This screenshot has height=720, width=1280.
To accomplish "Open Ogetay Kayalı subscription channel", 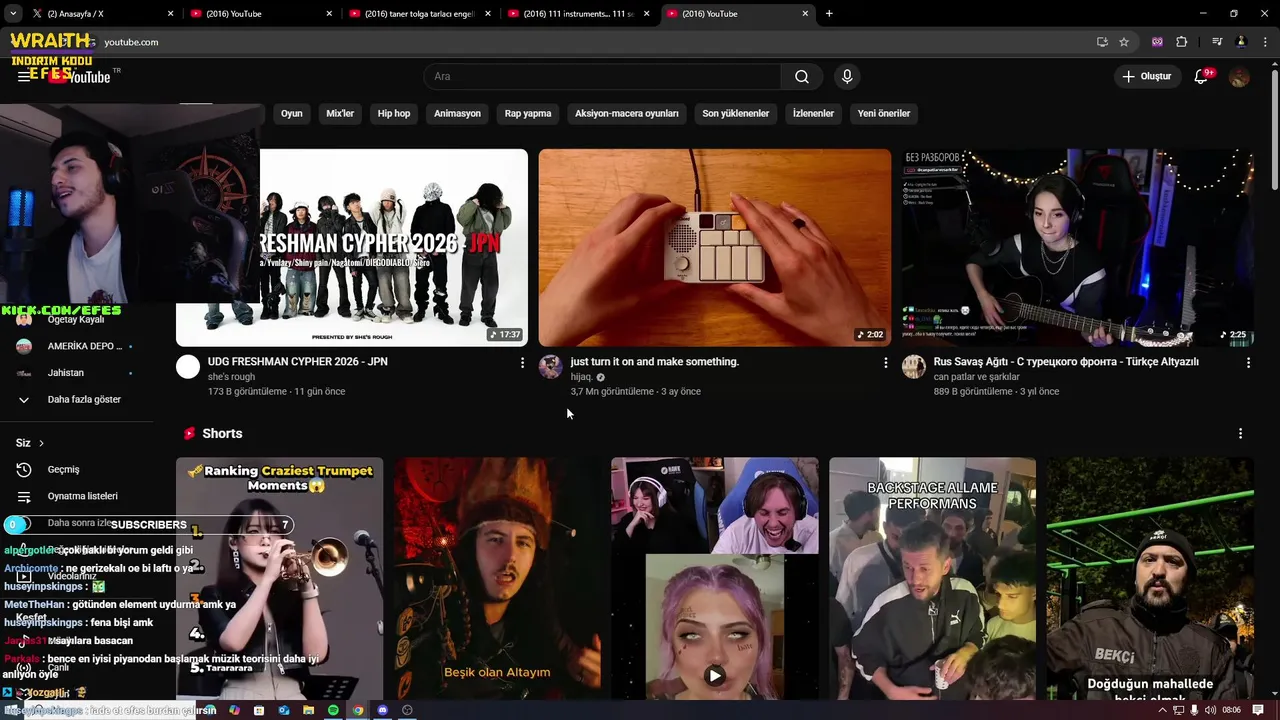I will click(x=75, y=320).
